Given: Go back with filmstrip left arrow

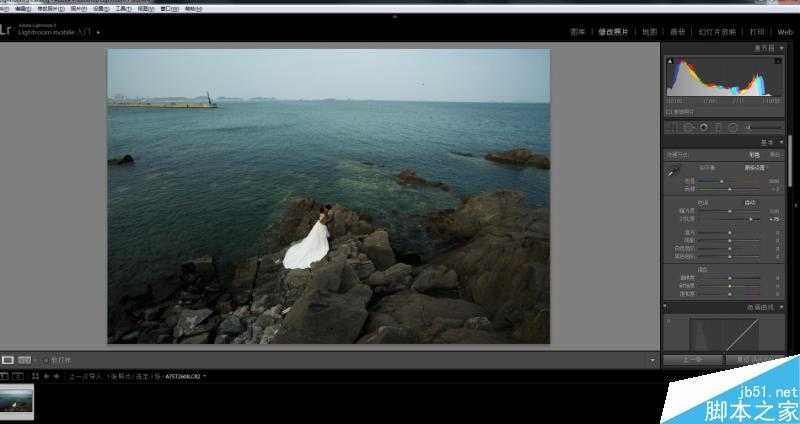Looking at the screenshot, I should (x=45, y=376).
